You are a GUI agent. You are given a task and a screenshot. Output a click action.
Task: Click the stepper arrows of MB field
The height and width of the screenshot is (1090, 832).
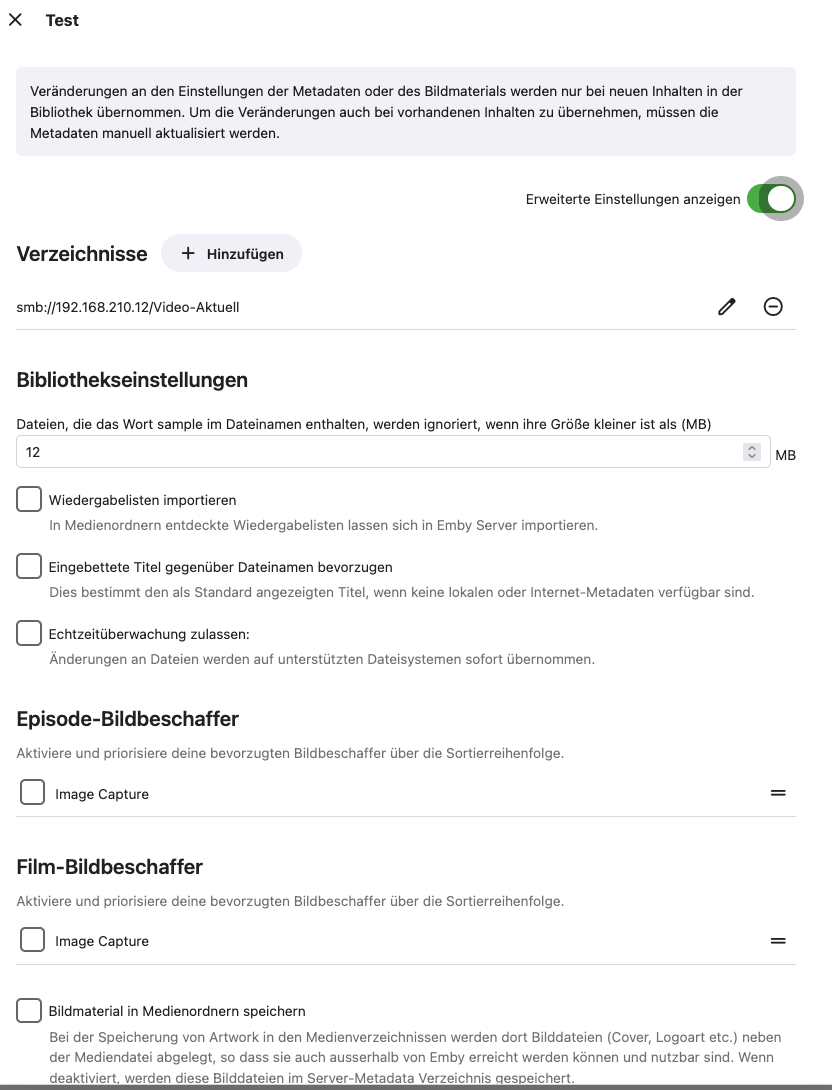pos(752,452)
